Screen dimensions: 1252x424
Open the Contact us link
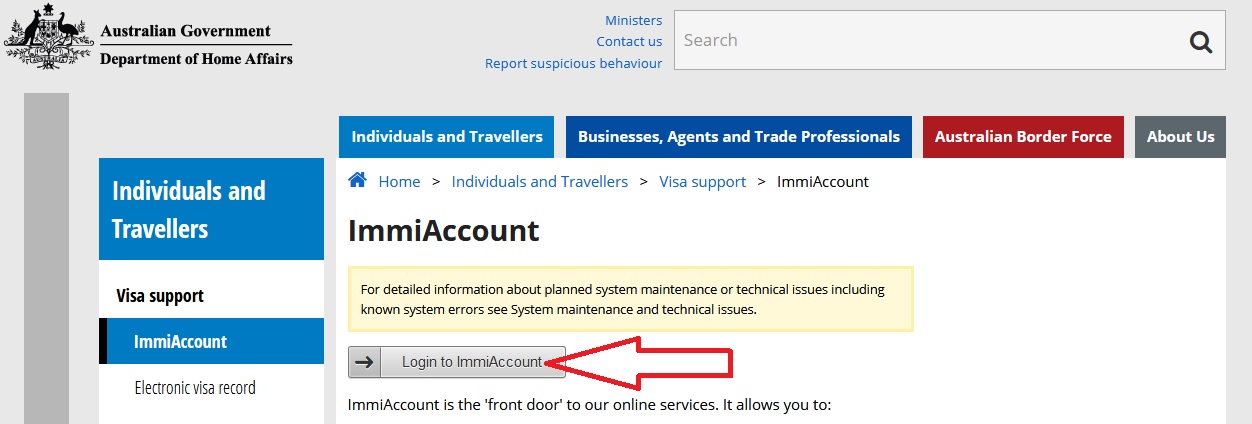tap(629, 41)
